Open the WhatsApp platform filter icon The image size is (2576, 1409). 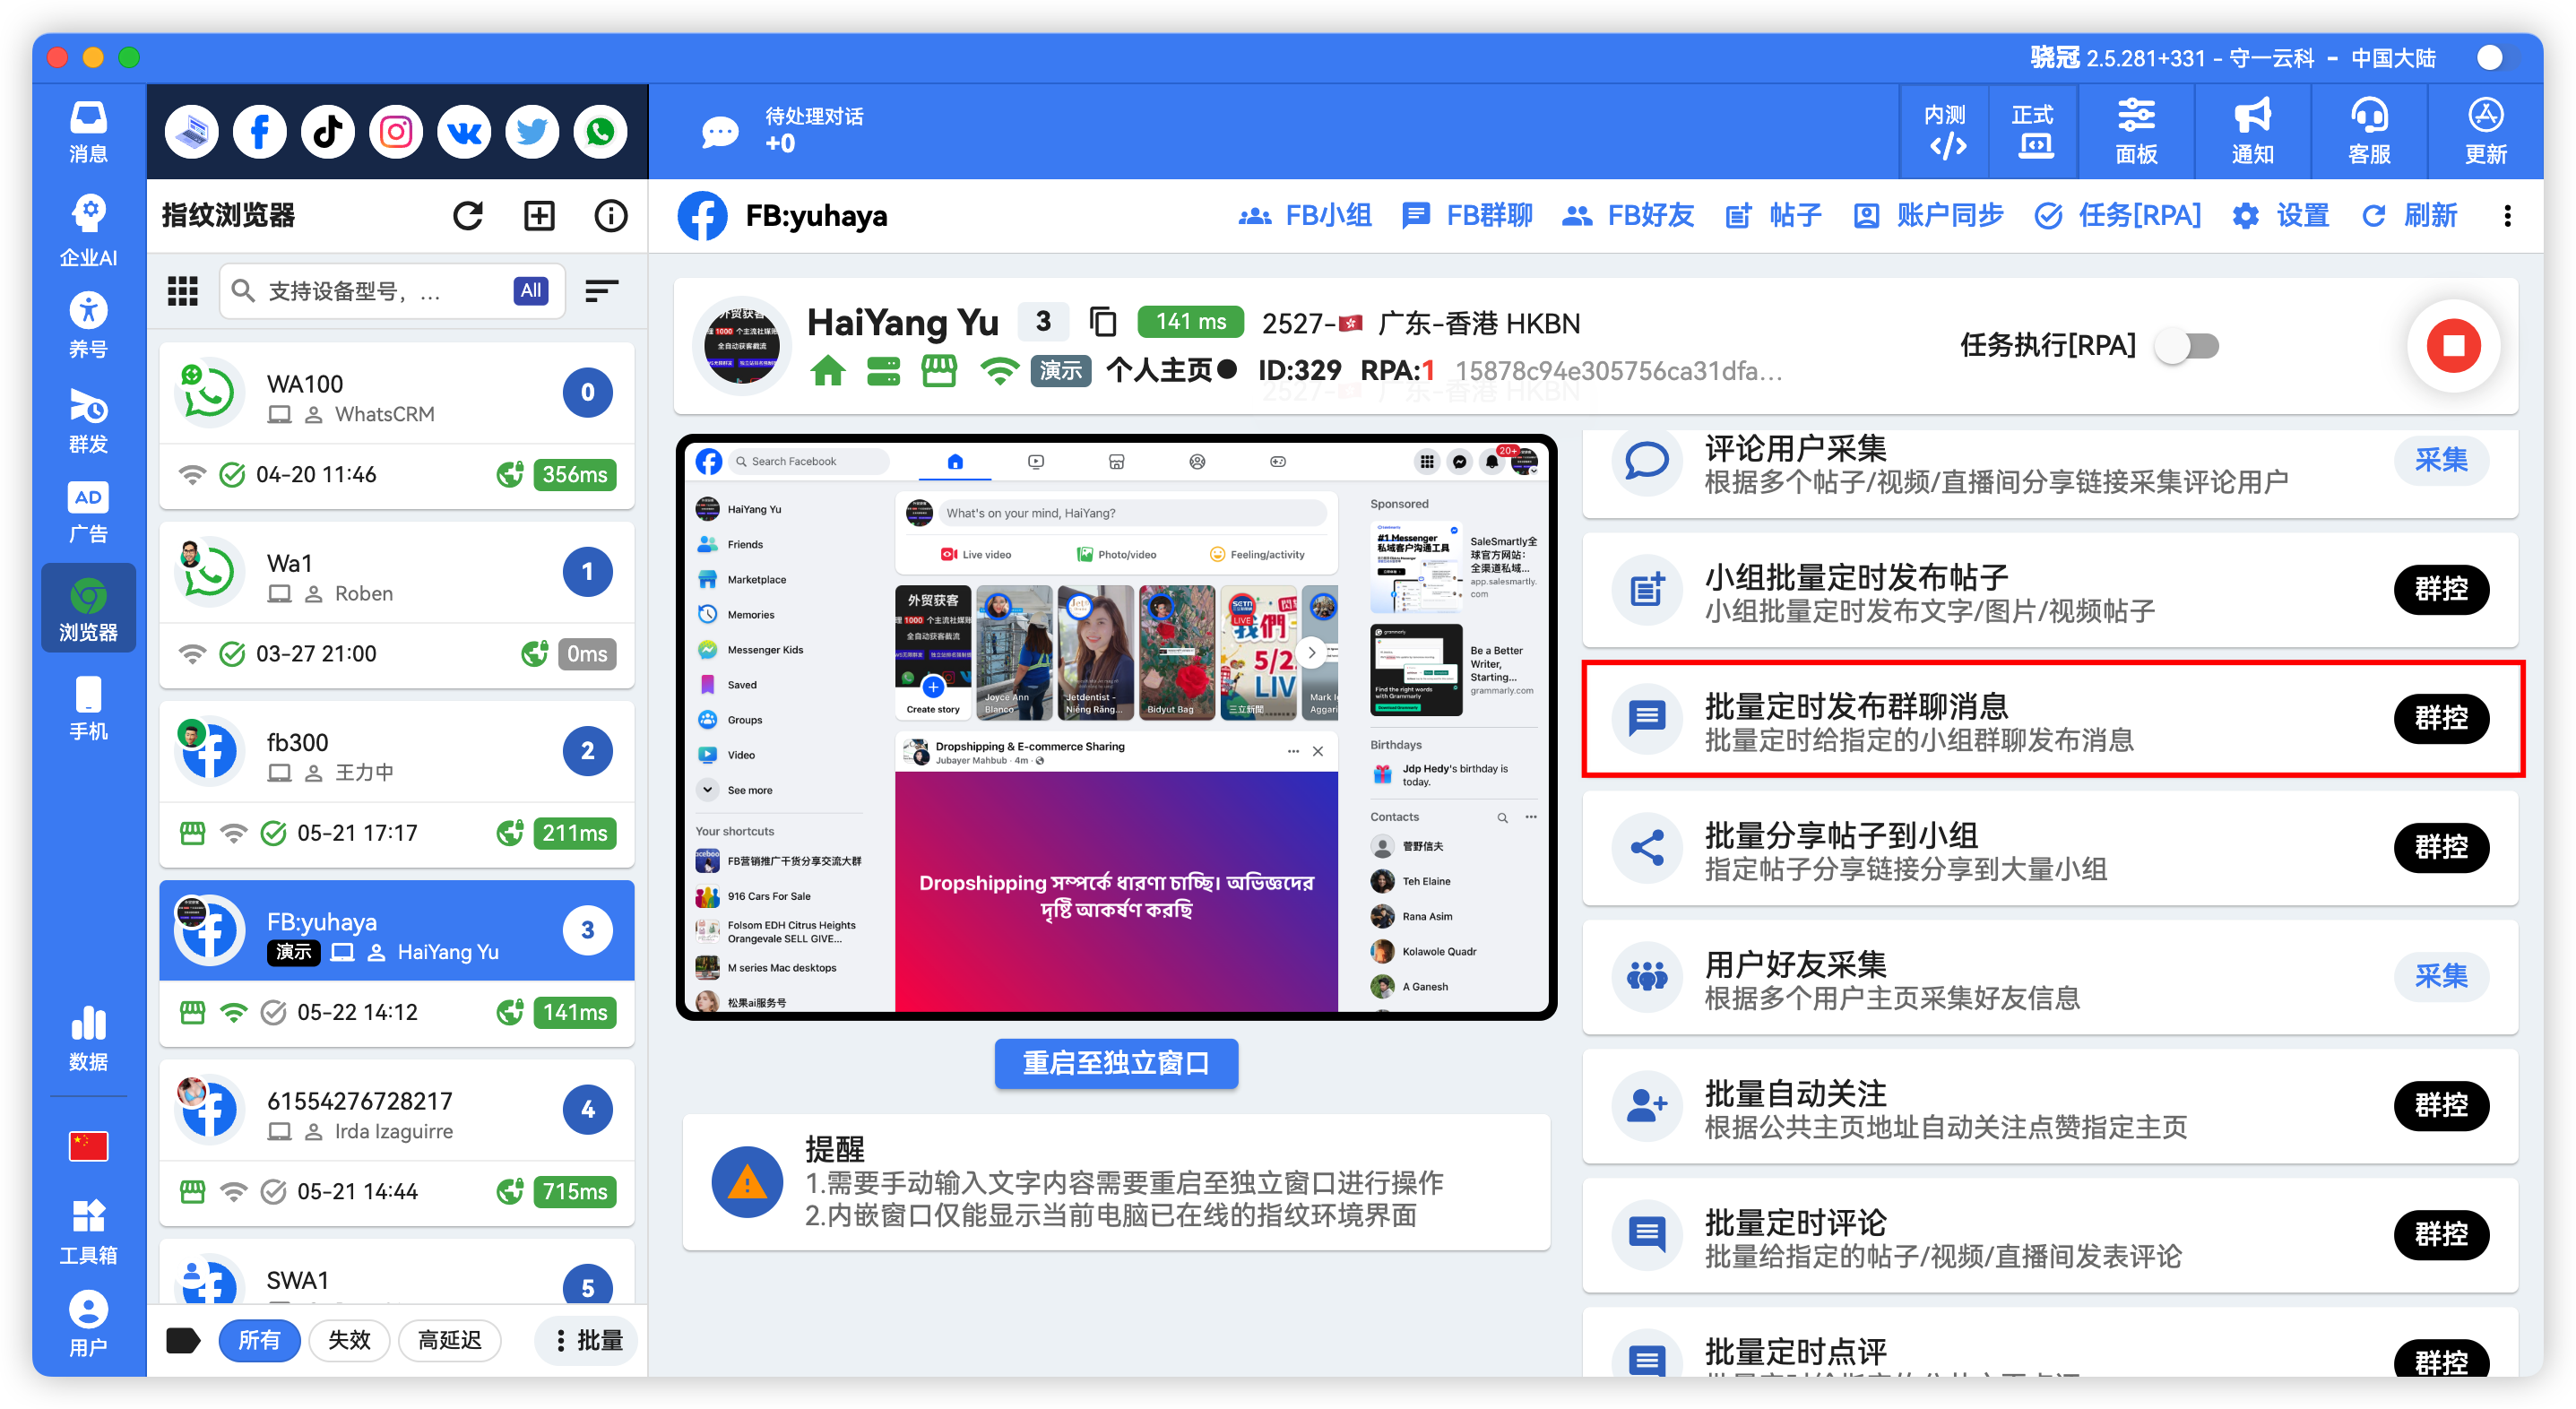tap(600, 131)
